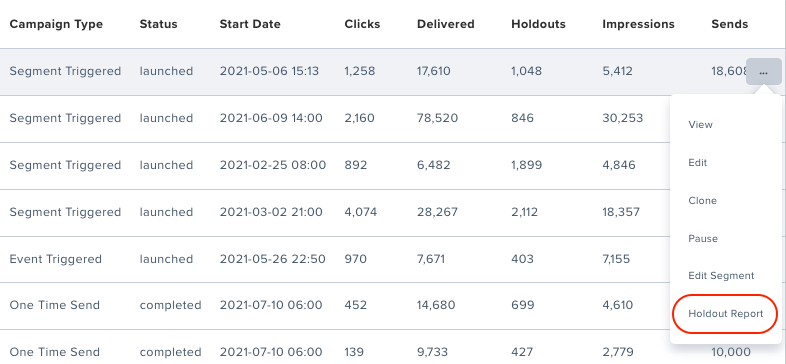The image size is (786, 364).
Task: Select the holdouts value 2,112
Action: 524,212
